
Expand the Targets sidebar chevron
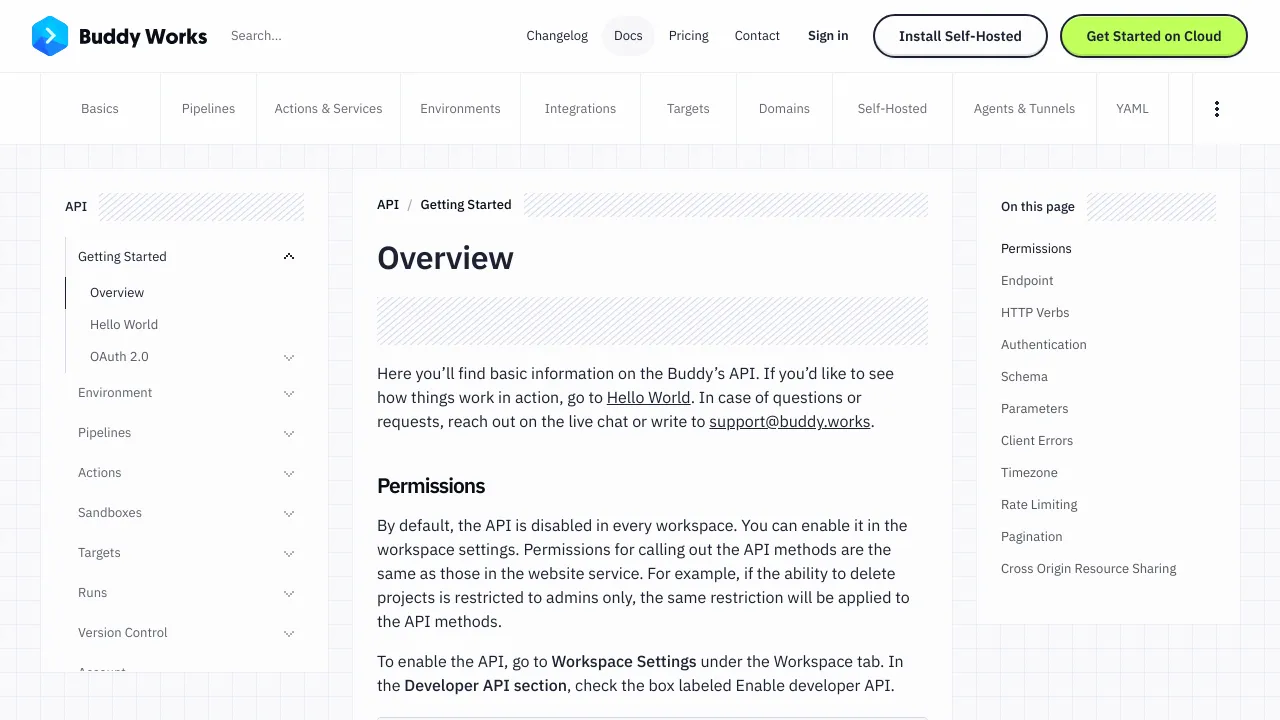pyautogui.click(x=289, y=553)
